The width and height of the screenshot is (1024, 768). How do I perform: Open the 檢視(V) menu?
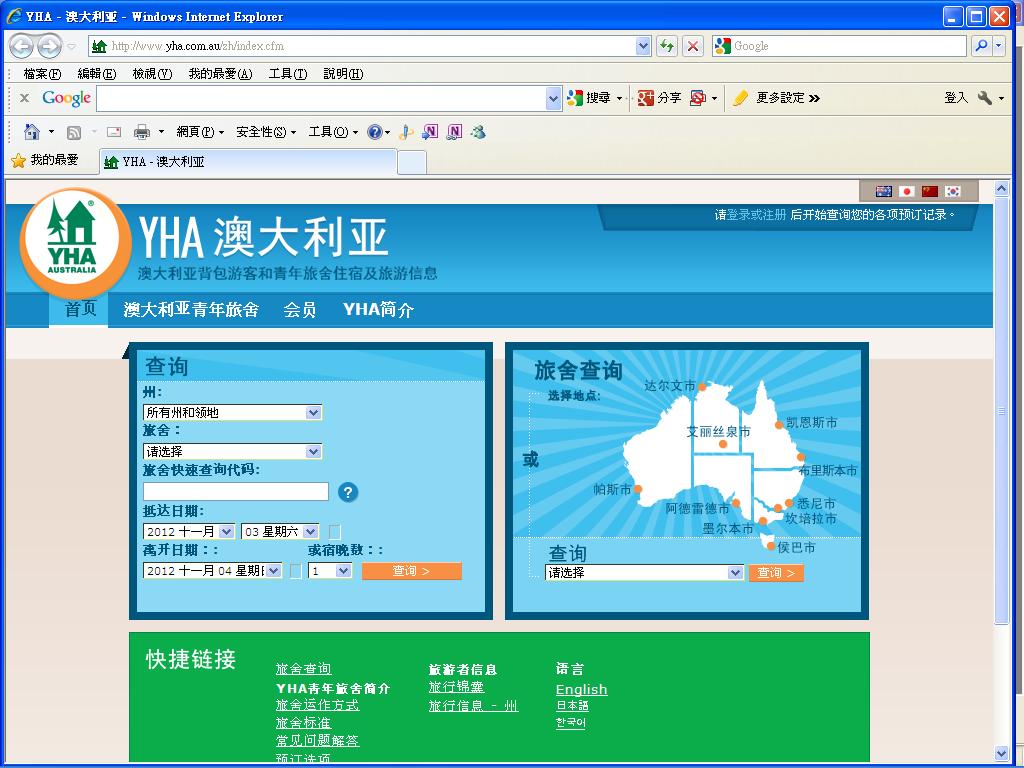[152, 74]
